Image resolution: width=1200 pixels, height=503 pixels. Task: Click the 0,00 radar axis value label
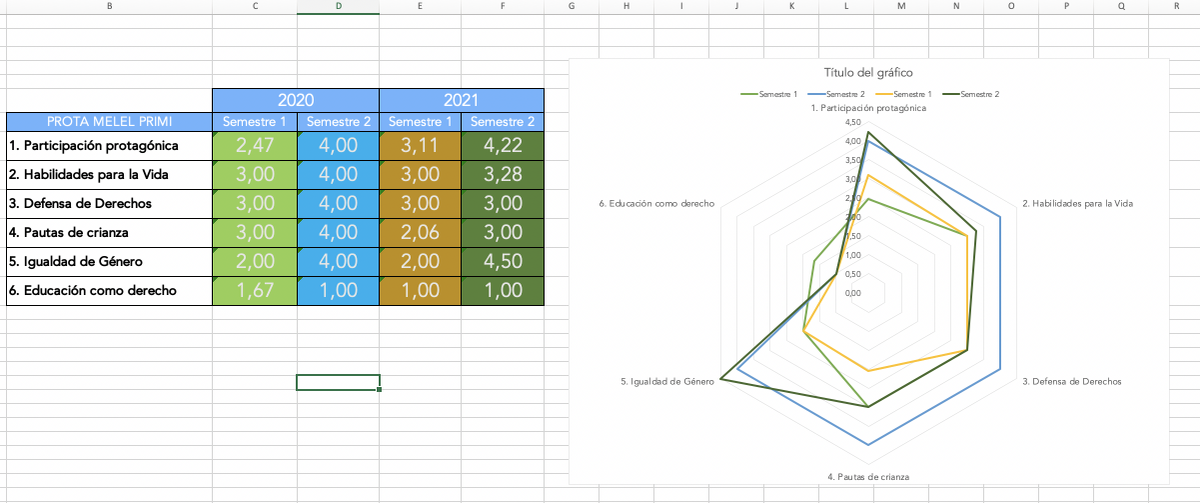[853, 293]
